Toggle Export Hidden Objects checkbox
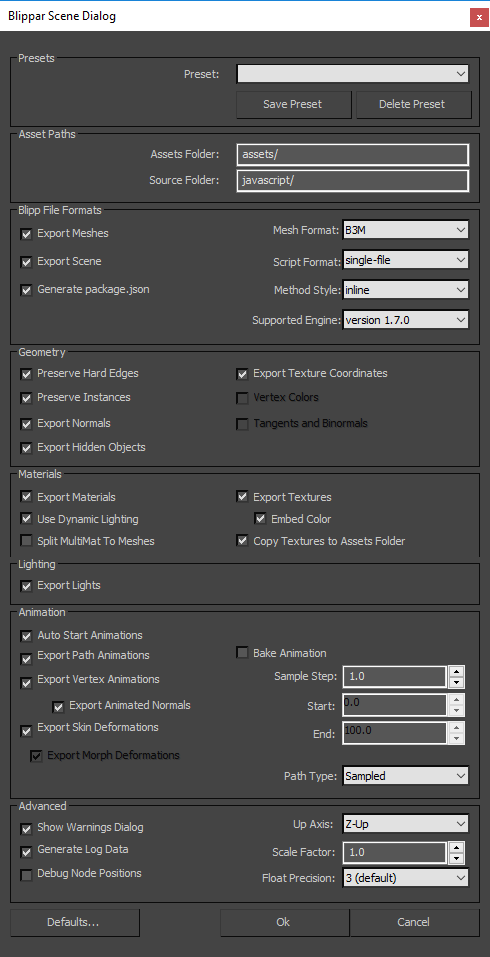The width and height of the screenshot is (490, 957). point(26,448)
